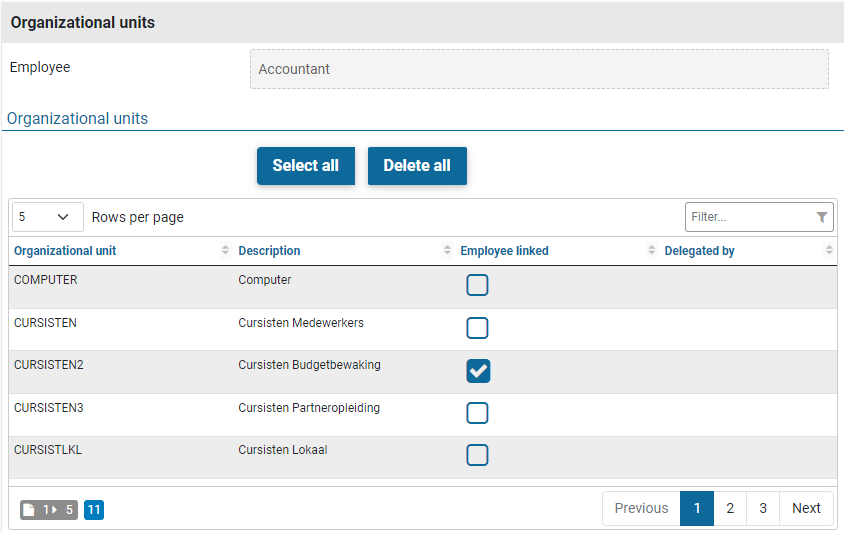Click inside the Filter text box

[748, 217]
